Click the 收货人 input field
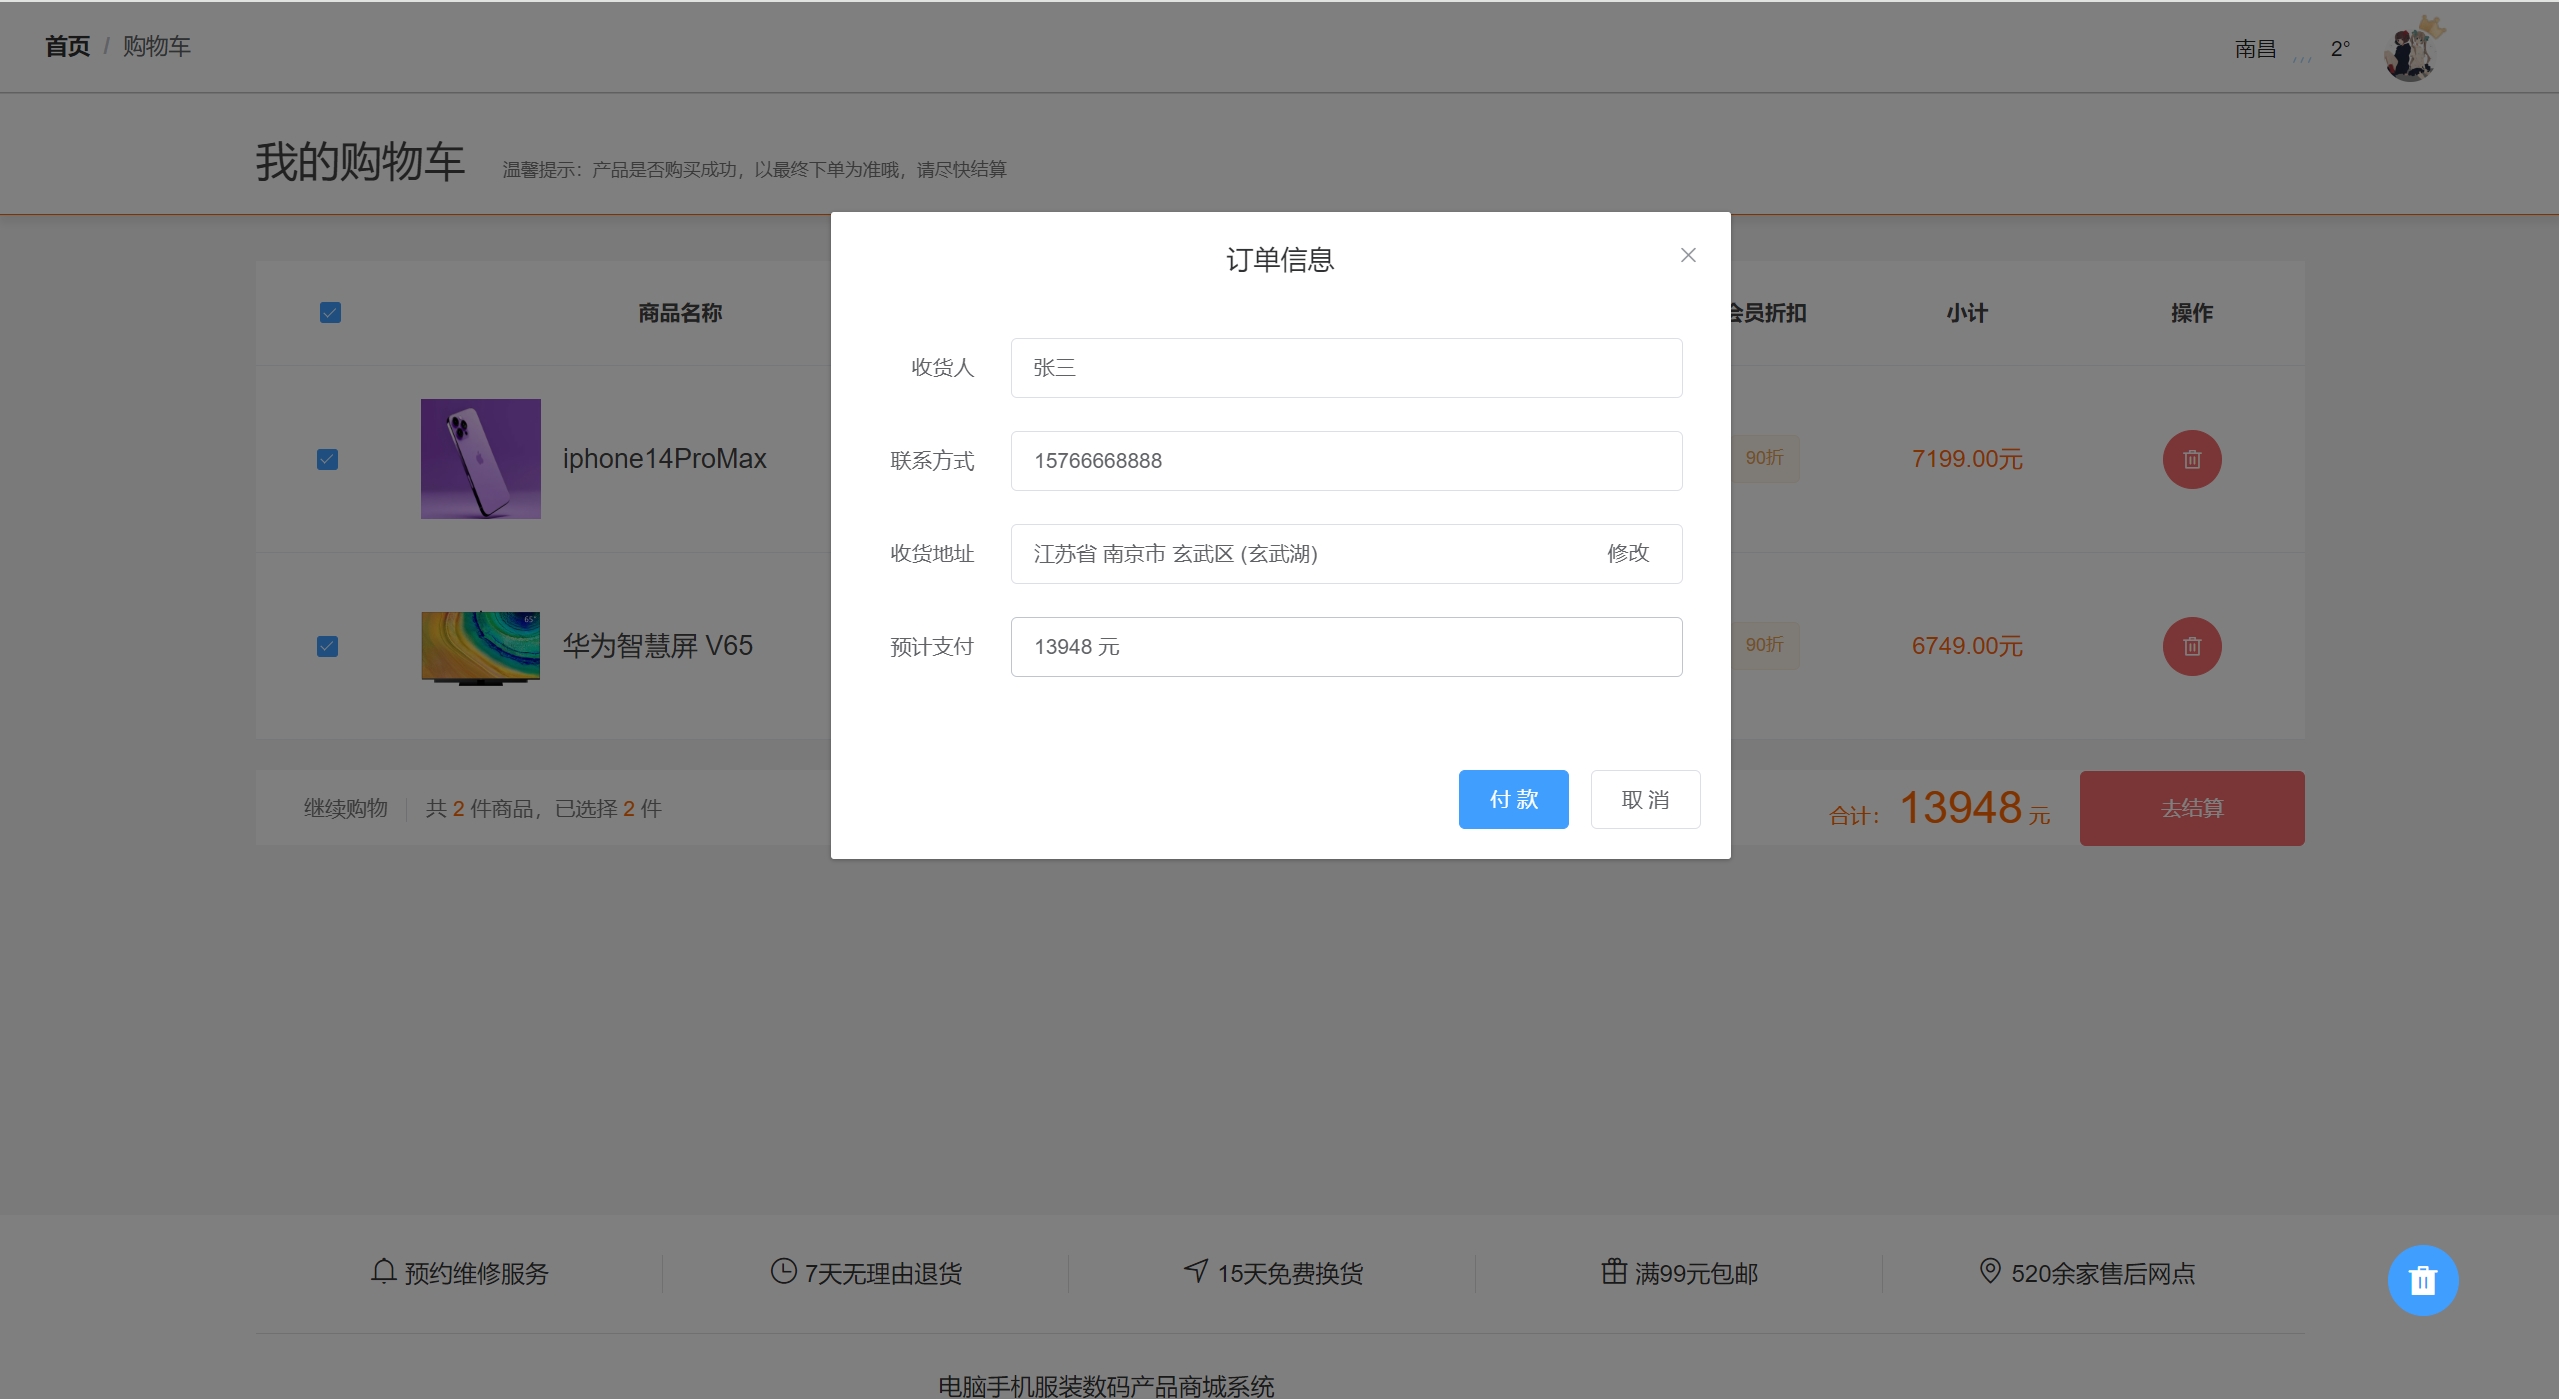 [1345, 367]
